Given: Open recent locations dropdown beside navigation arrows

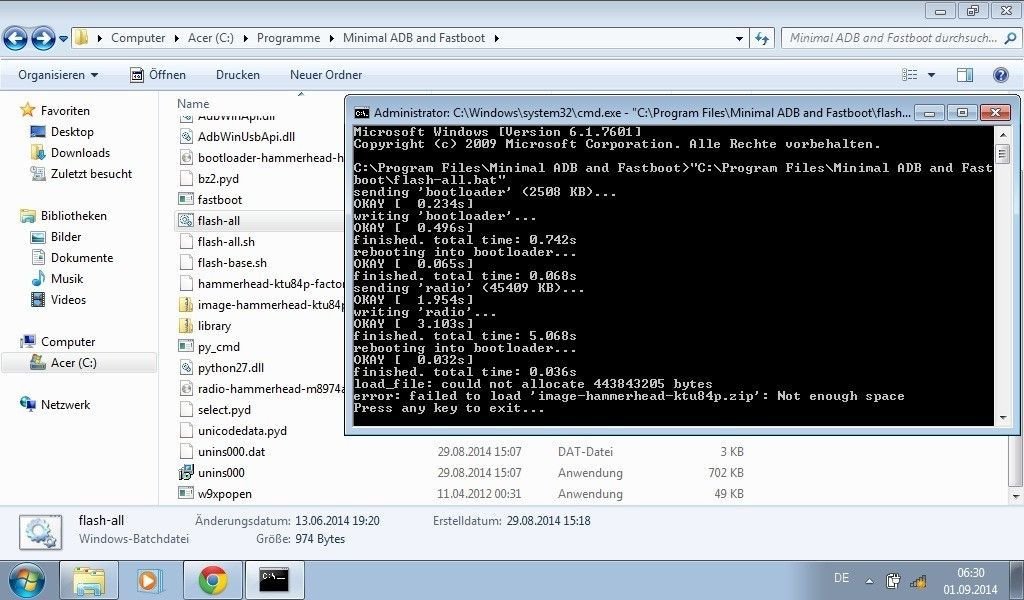Looking at the screenshot, I should click(x=63, y=39).
